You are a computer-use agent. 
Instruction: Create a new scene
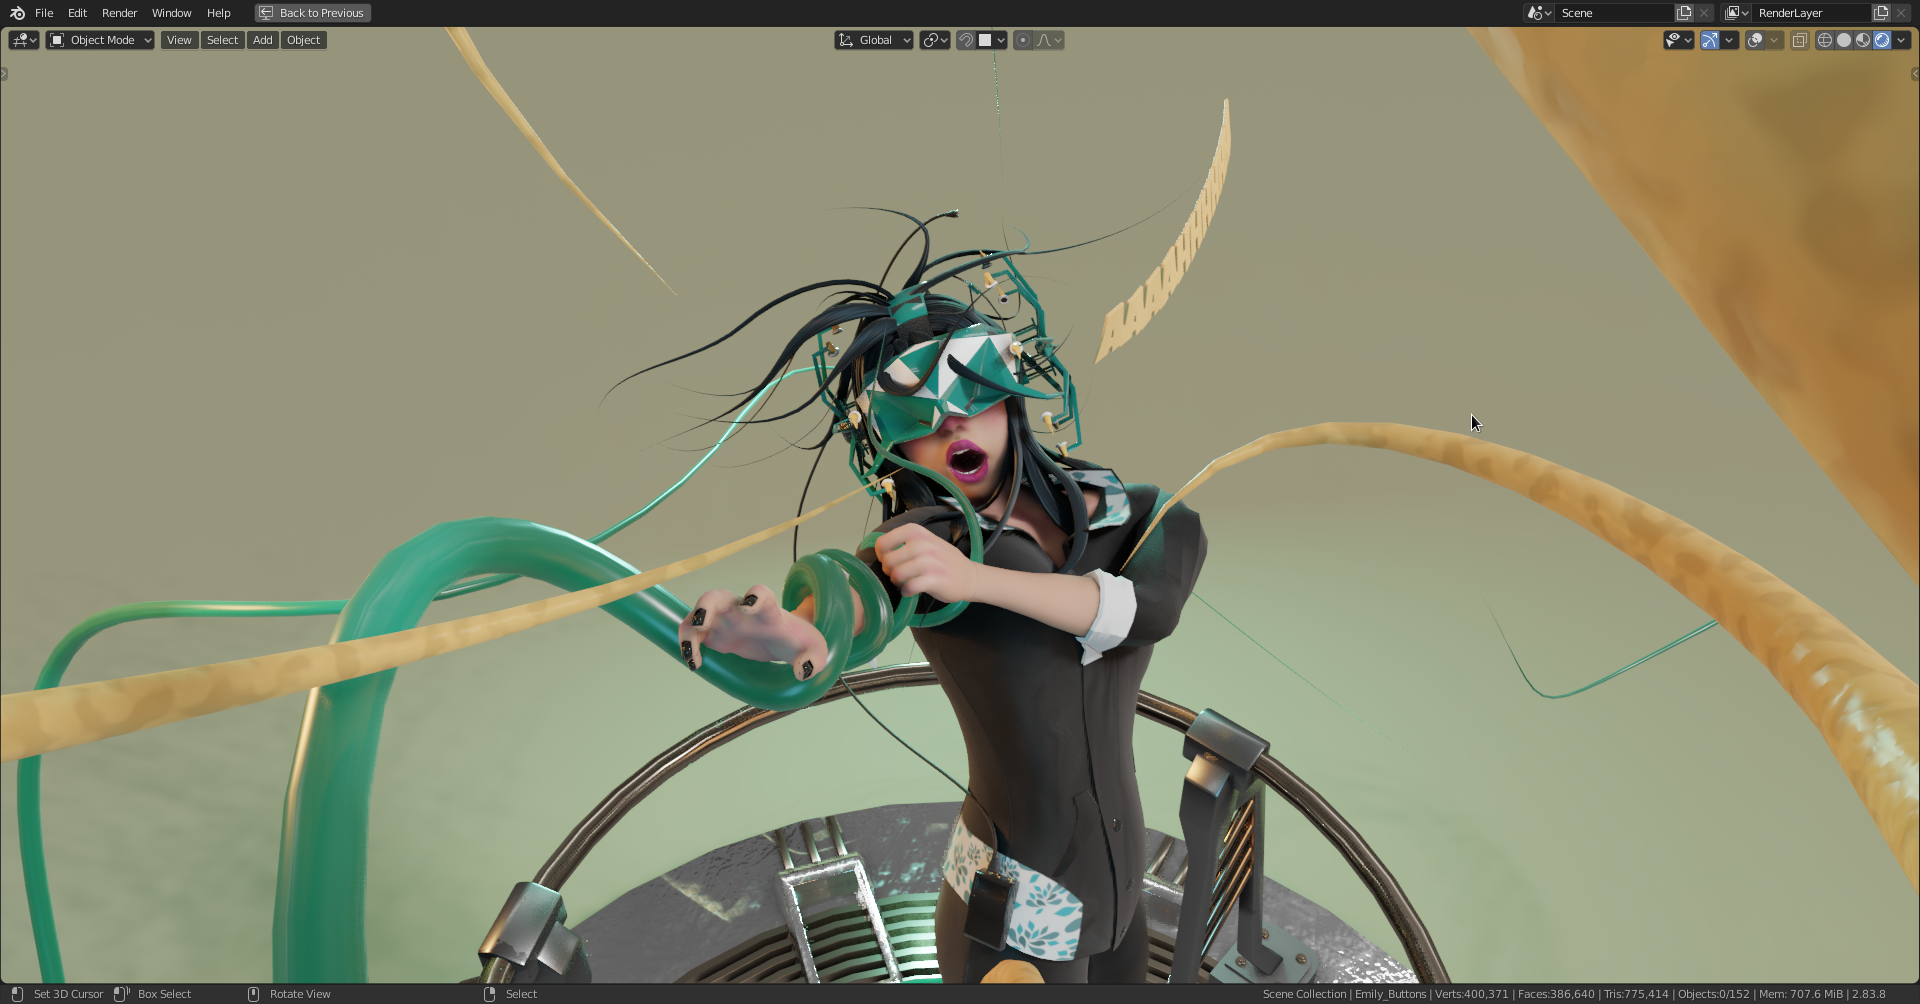[x=1684, y=13]
